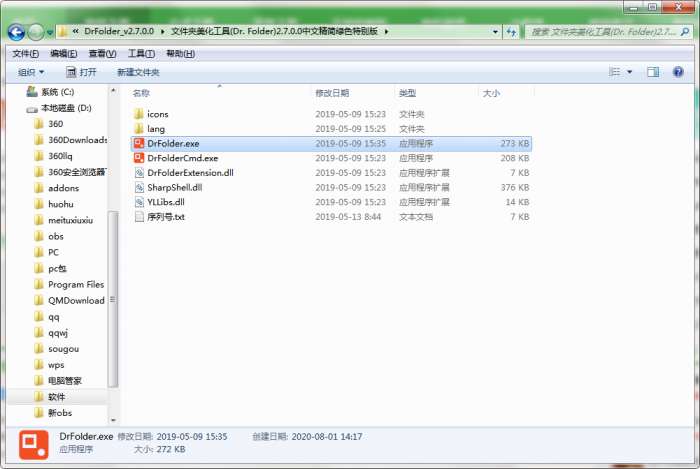Open the 360 folder in the sidebar

point(49,124)
